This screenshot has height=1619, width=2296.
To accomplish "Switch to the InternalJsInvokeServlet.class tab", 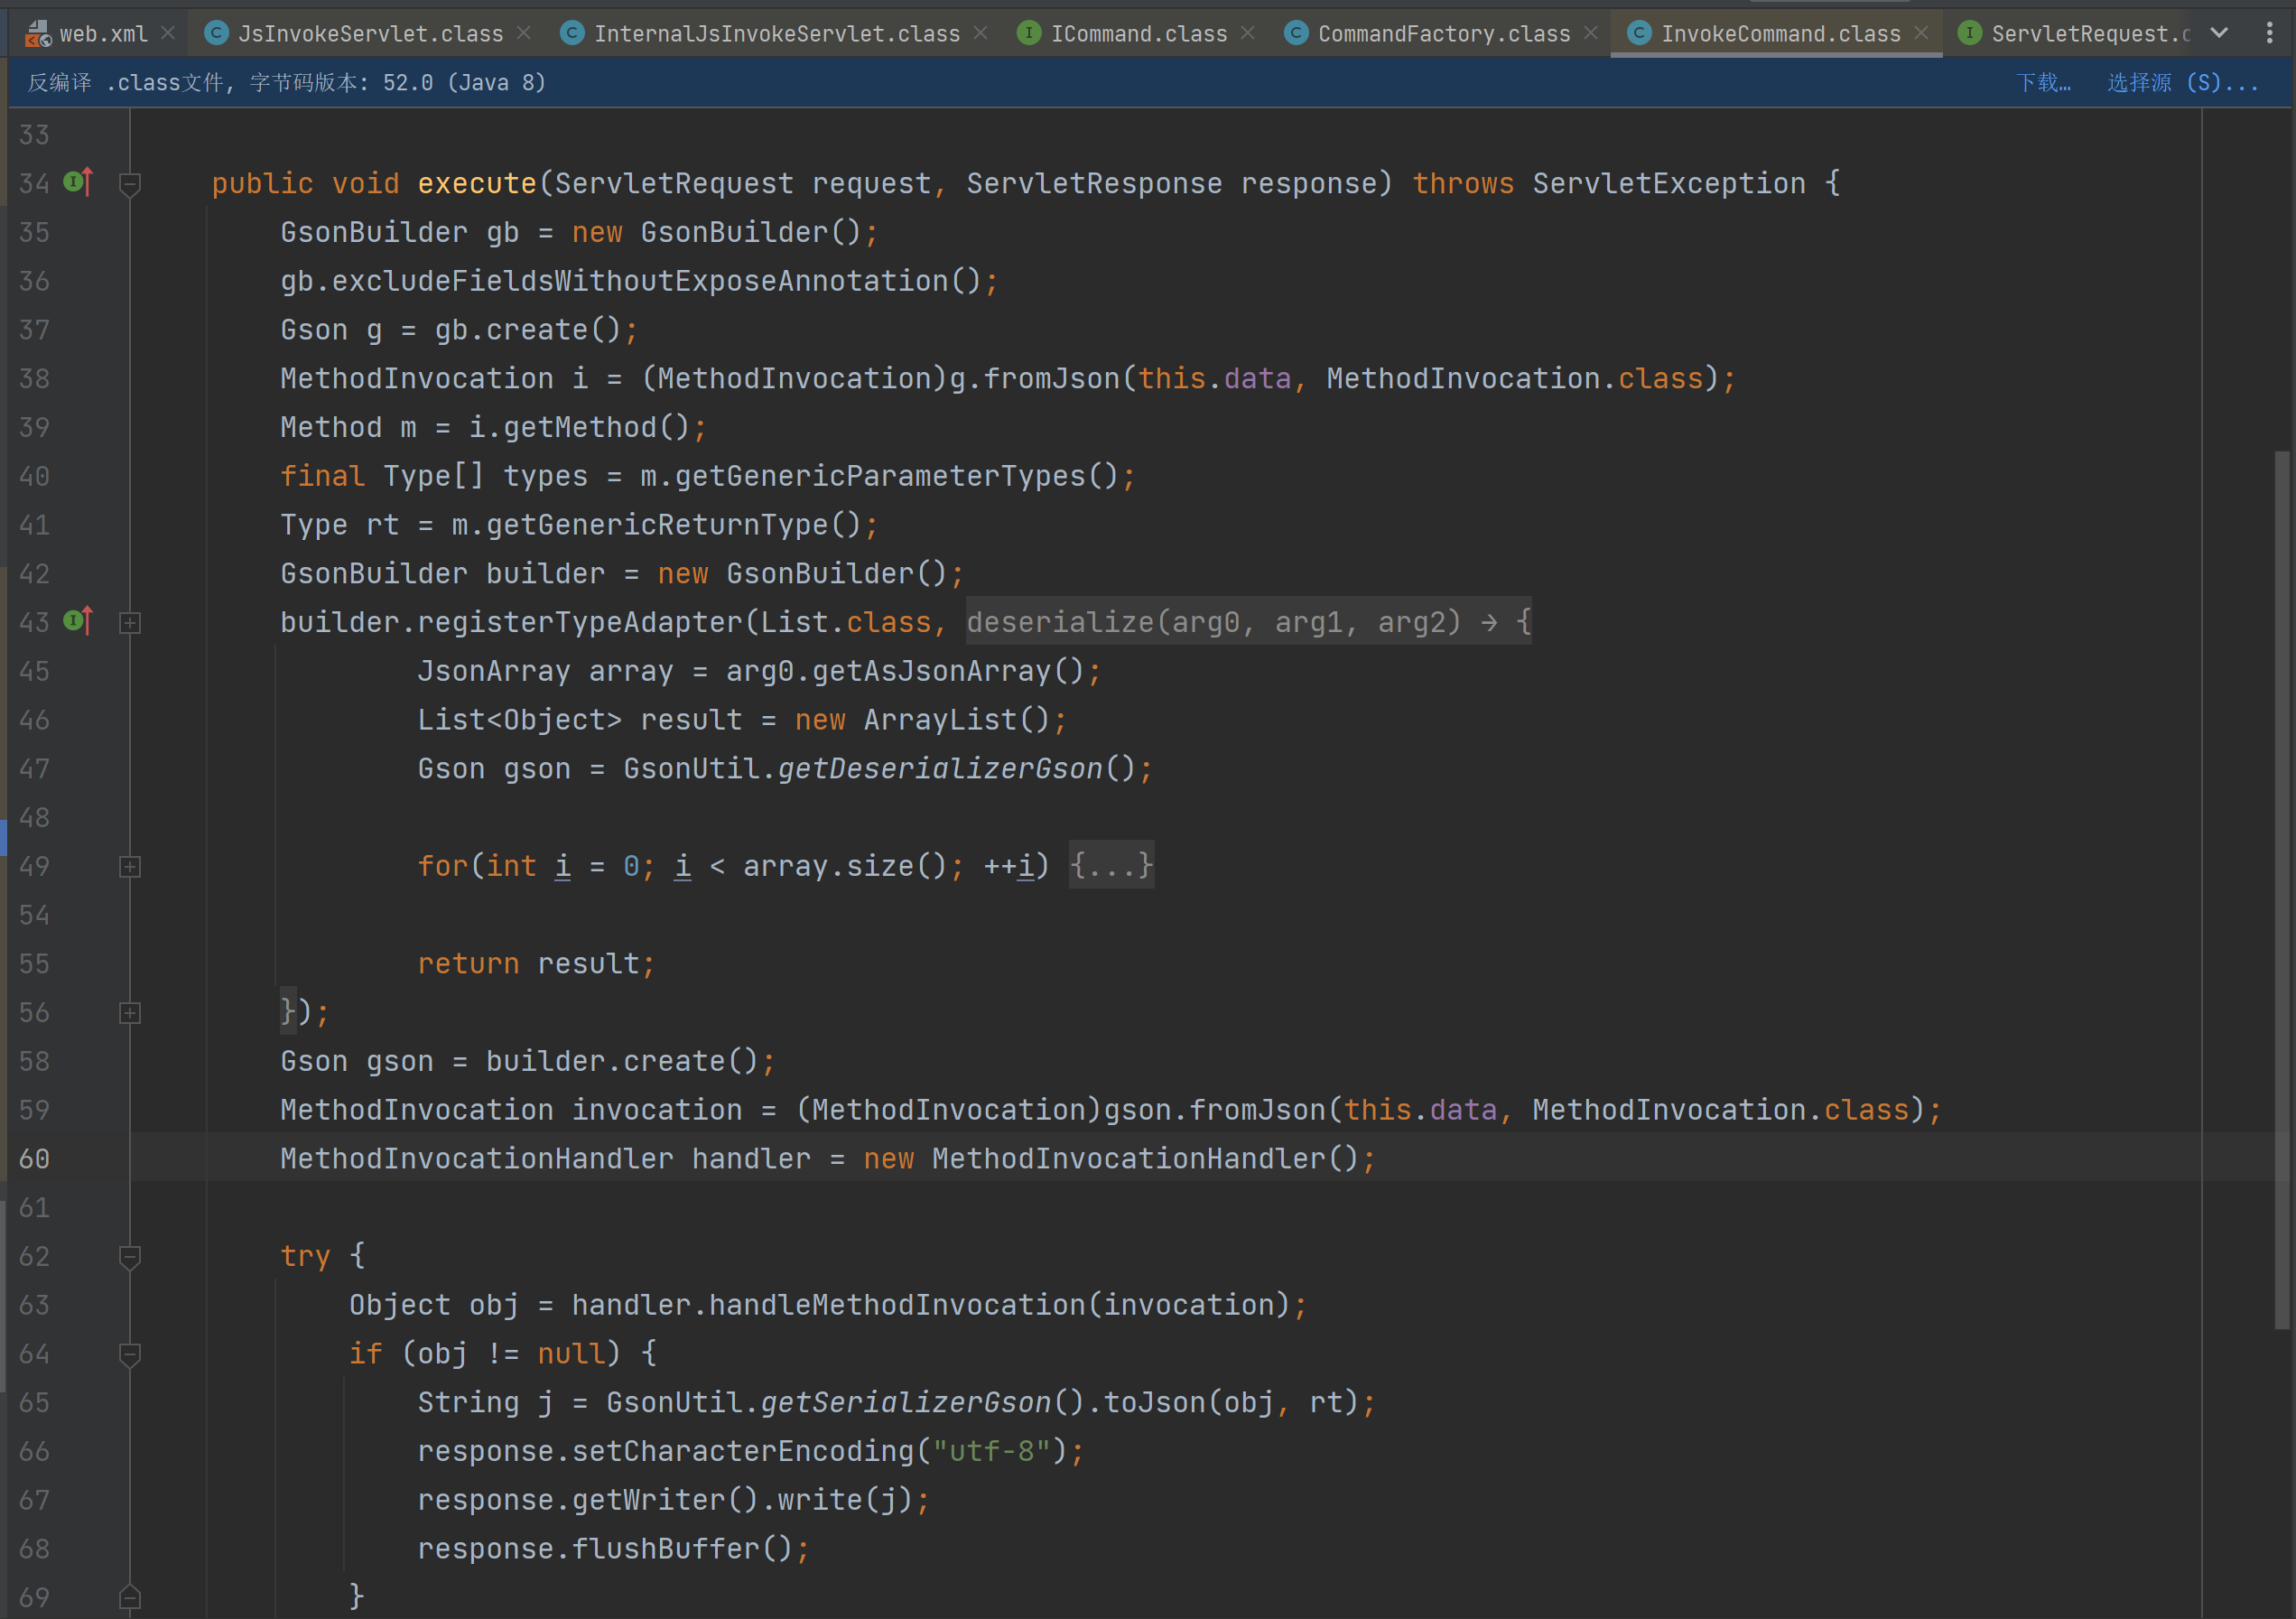I will (x=776, y=34).
